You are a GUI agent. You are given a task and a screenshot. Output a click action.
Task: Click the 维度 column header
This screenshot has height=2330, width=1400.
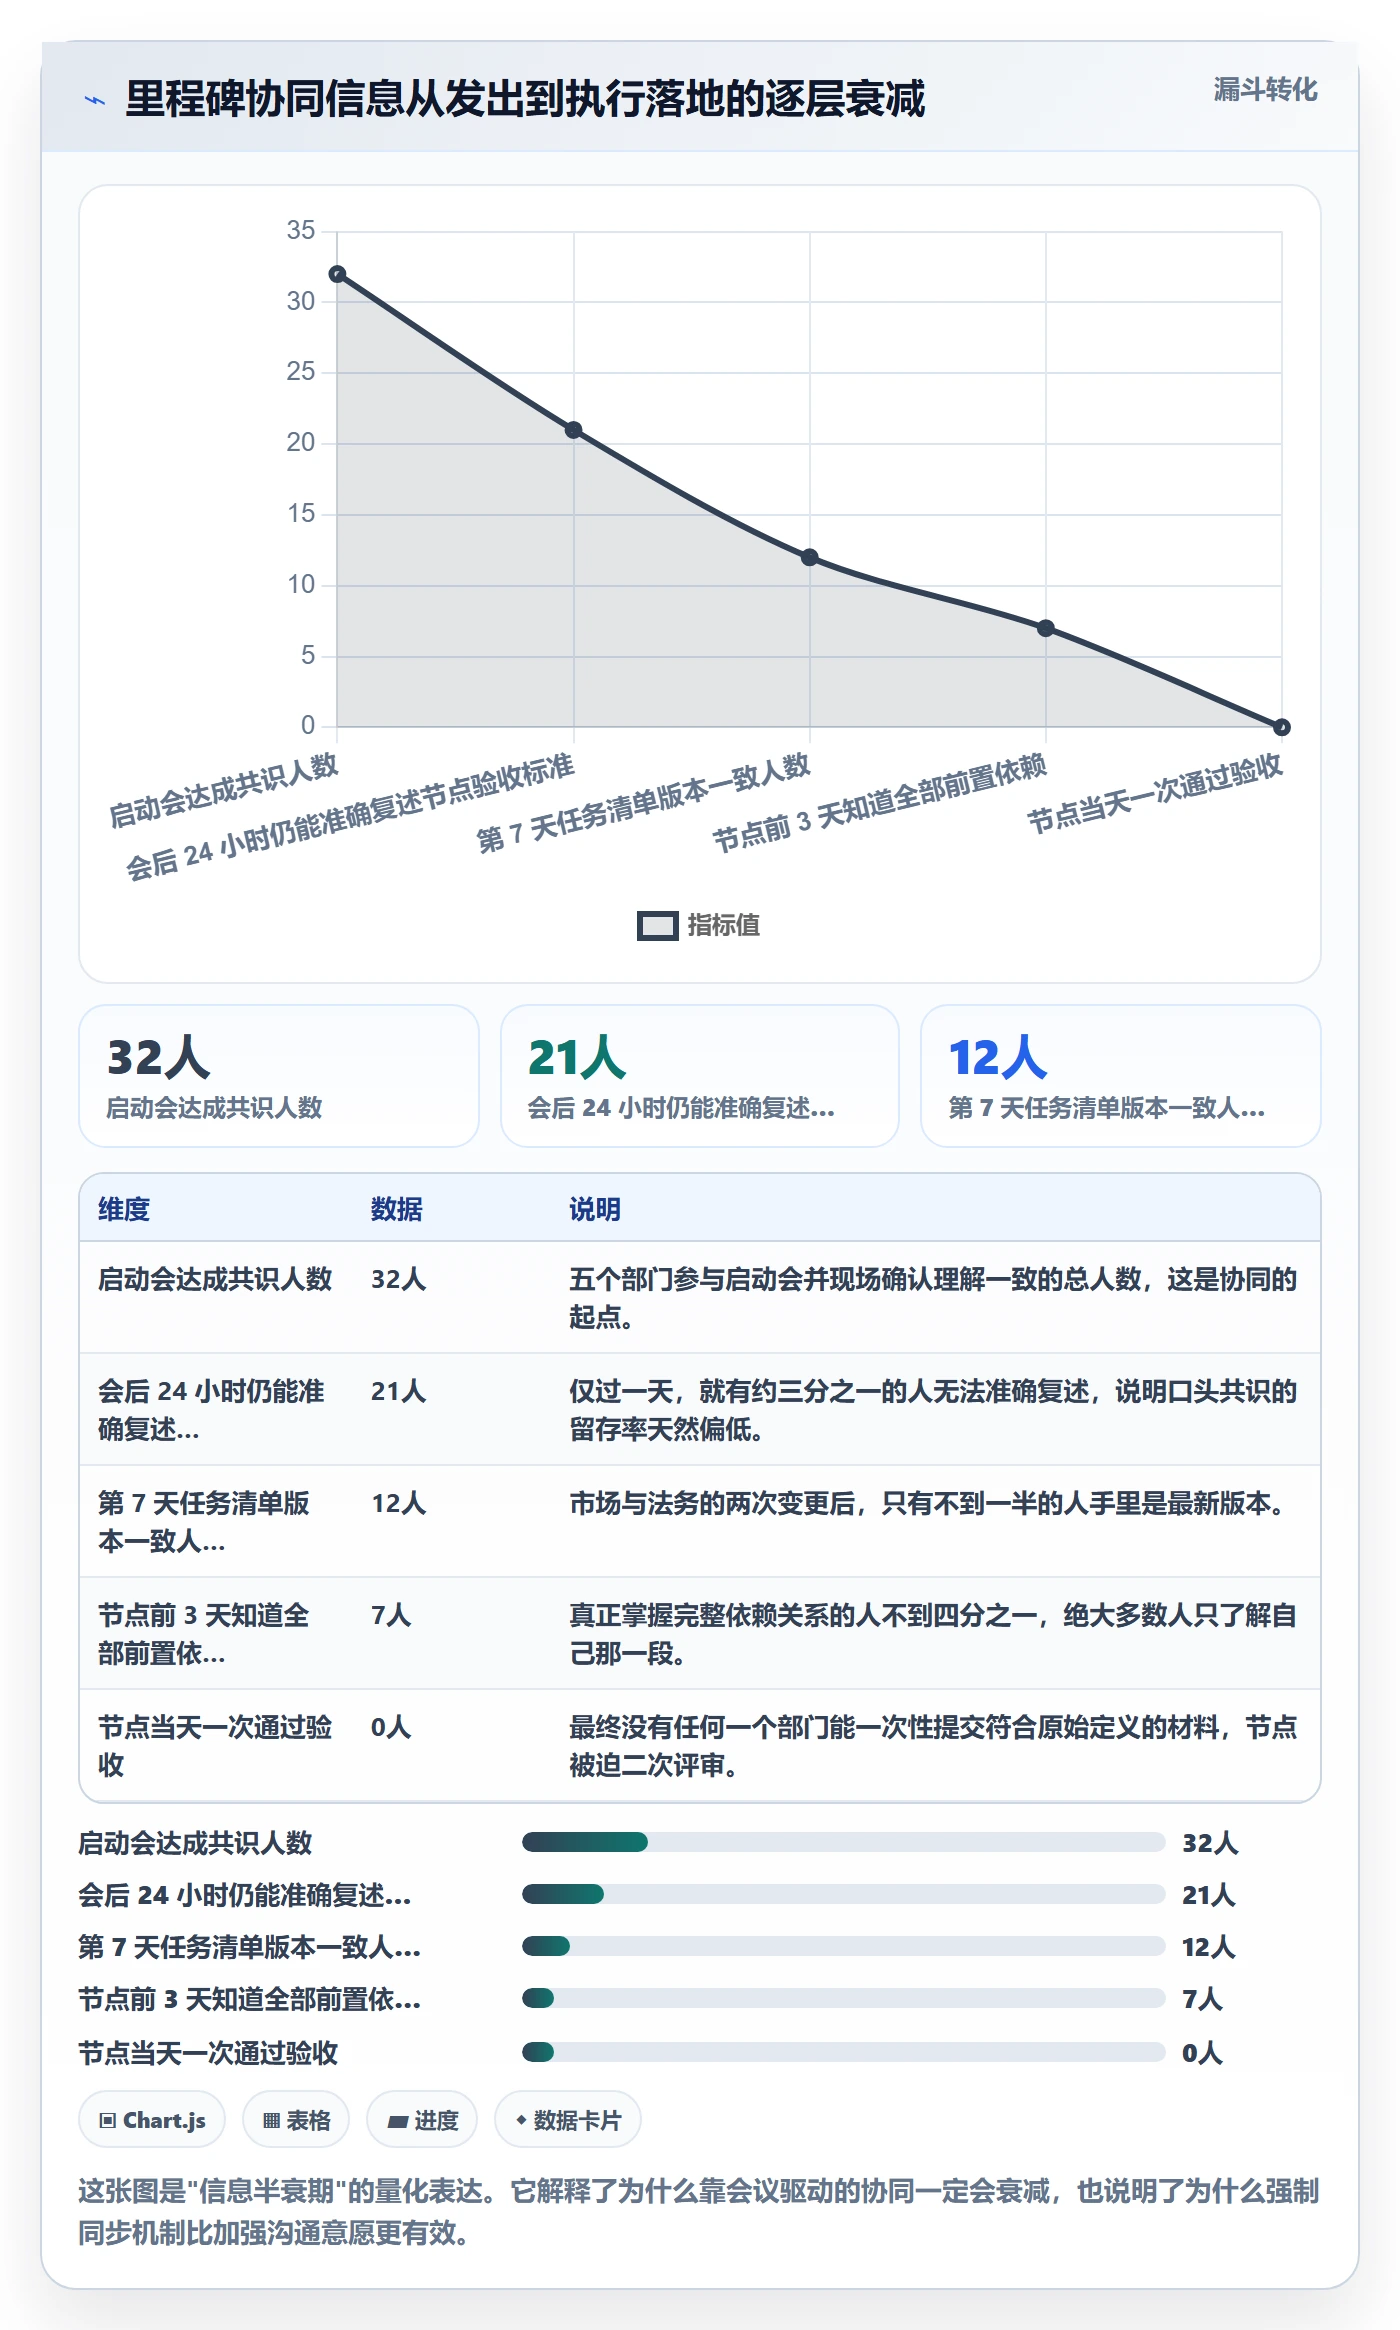click(124, 1209)
